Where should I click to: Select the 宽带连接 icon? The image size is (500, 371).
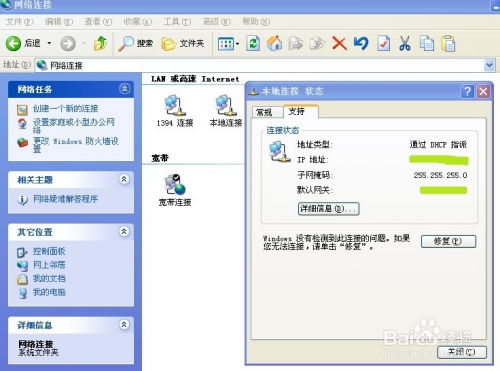point(175,190)
